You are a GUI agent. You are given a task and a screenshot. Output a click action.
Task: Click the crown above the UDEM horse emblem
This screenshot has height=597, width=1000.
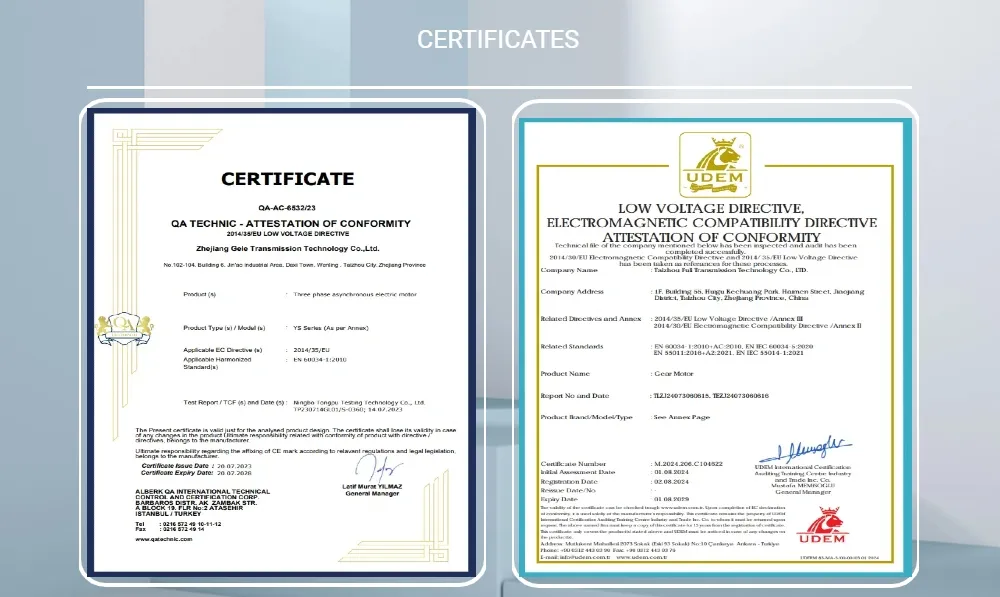click(725, 140)
